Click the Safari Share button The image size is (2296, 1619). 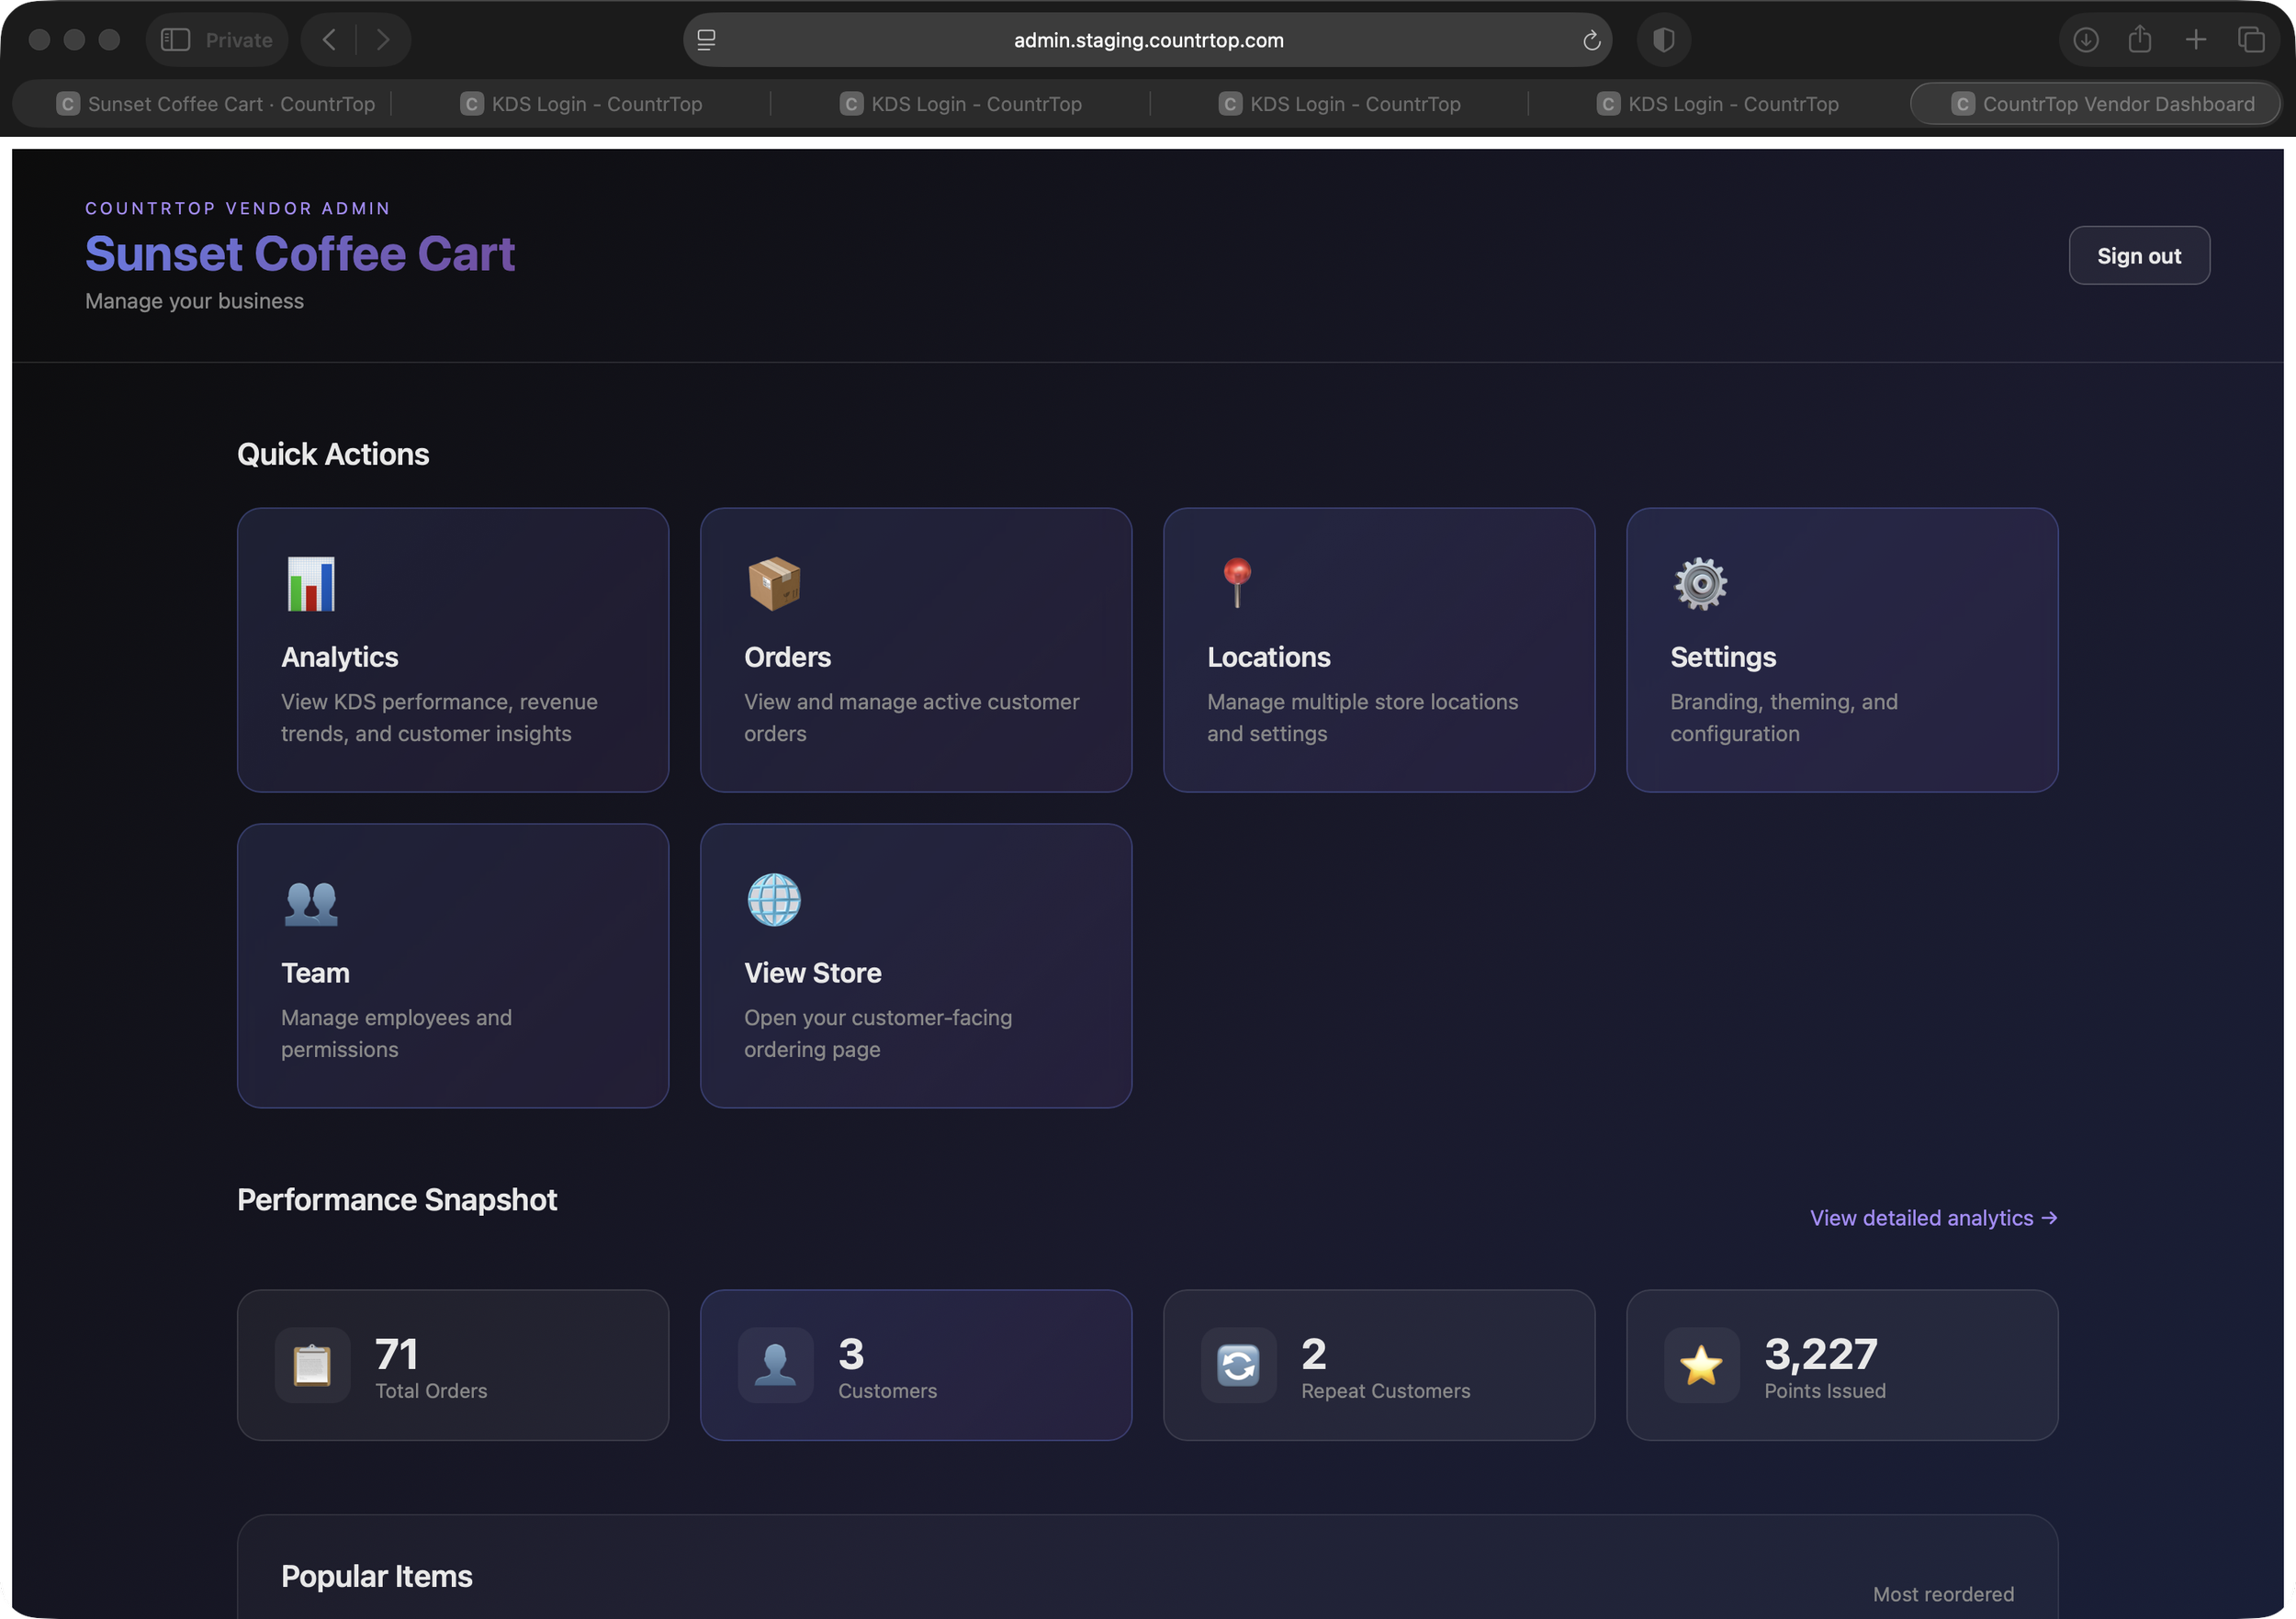(2139, 40)
